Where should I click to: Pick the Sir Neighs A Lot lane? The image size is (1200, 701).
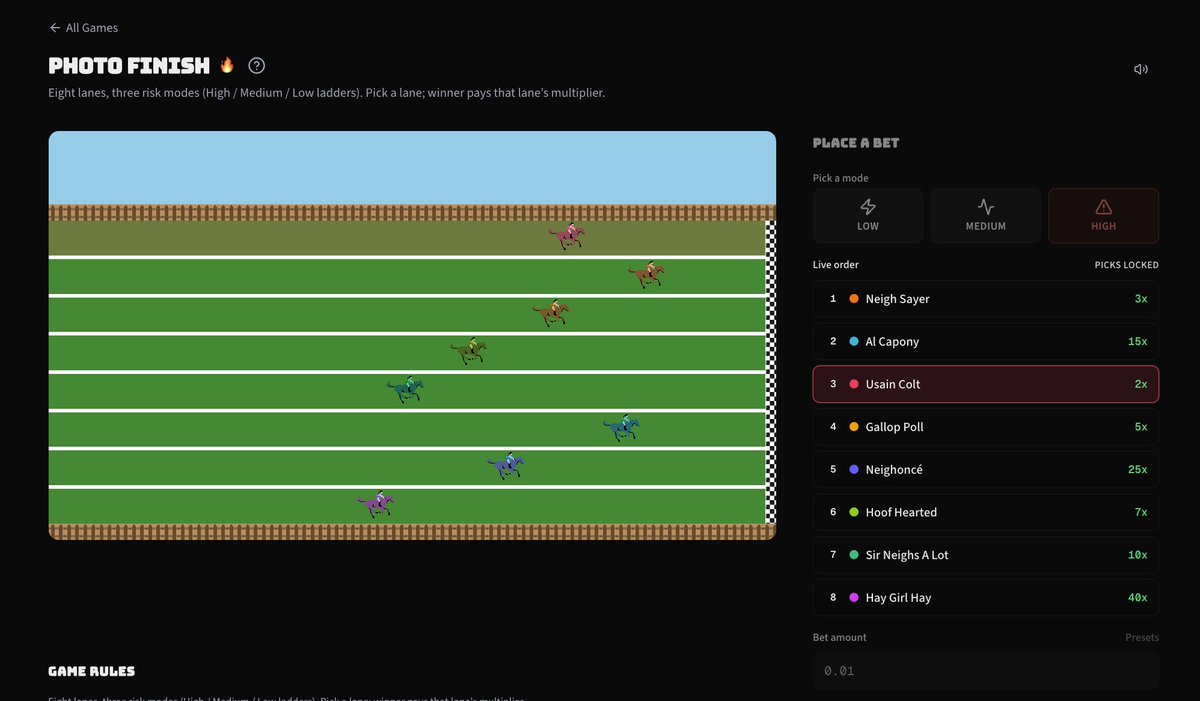click(x=986, y=555)
